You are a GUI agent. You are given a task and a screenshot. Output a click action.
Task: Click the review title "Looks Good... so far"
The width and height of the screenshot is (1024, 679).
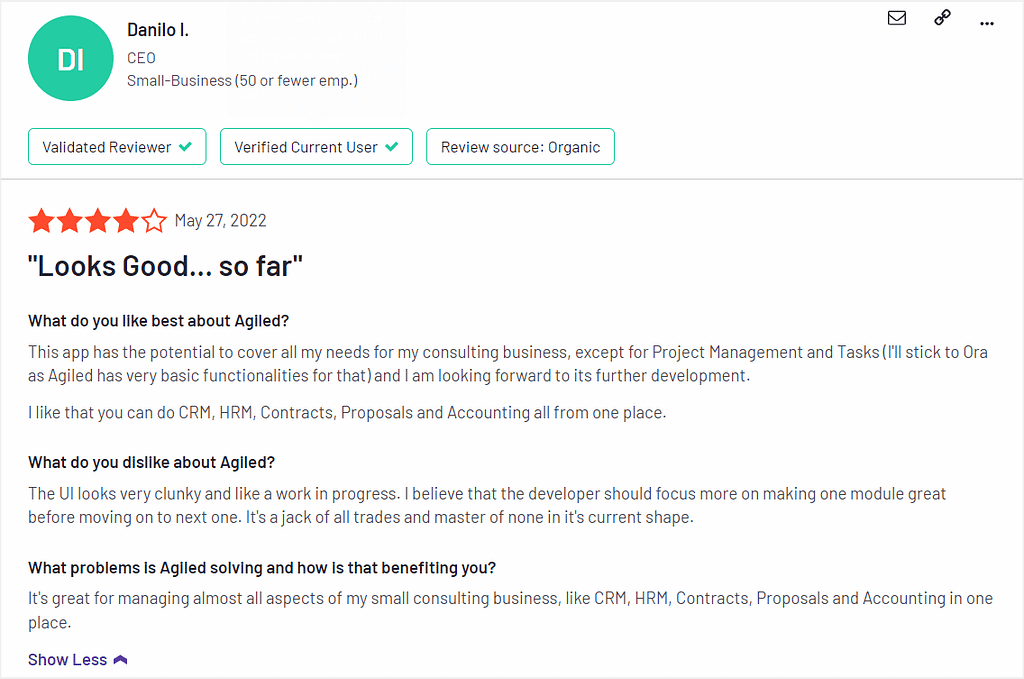pyautogui.click(x=165, y=266)
